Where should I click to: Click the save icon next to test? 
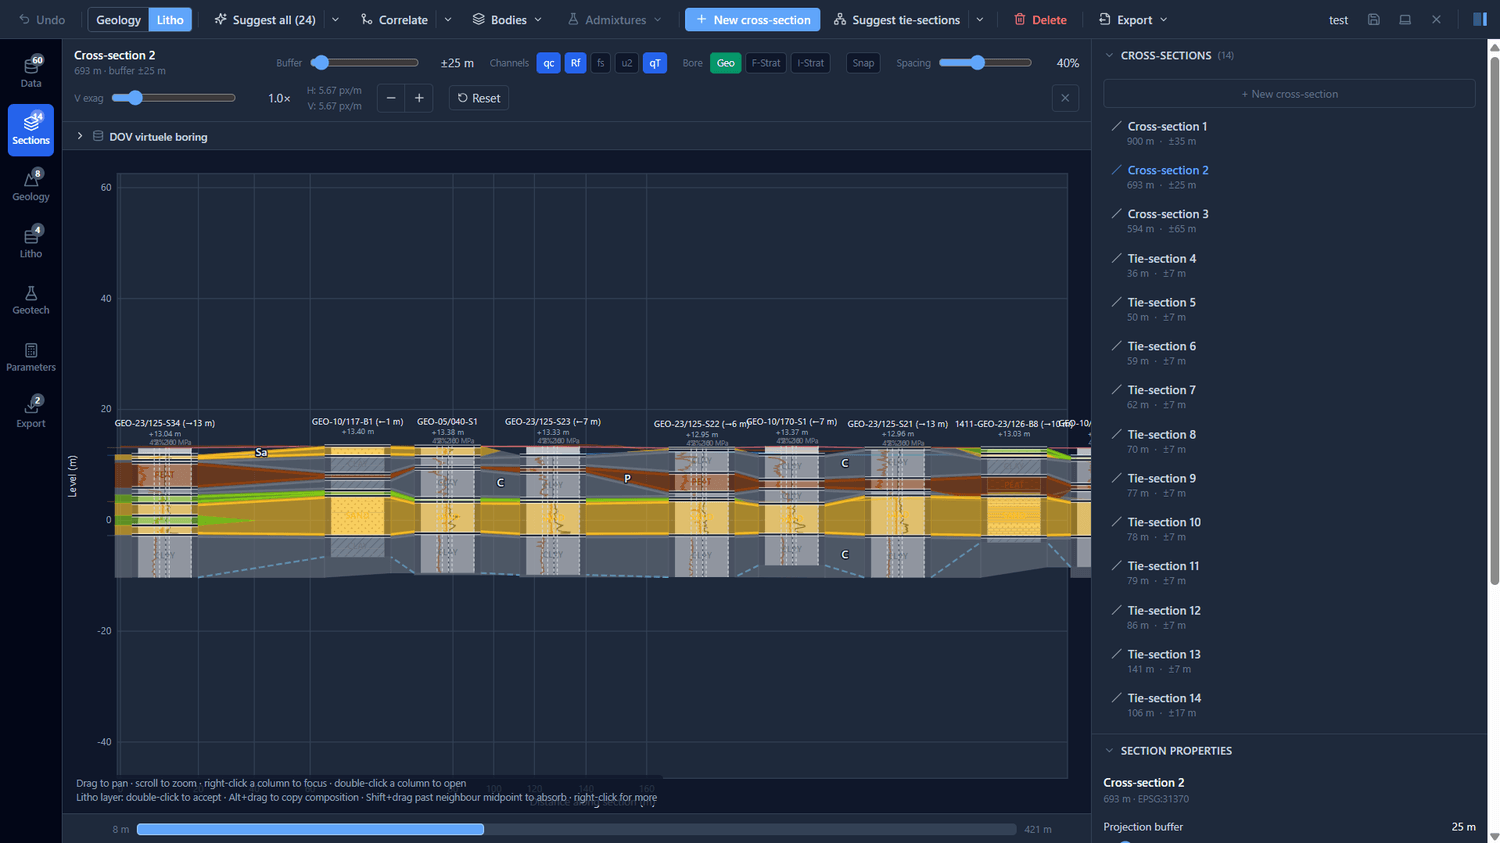point(1374,20)
